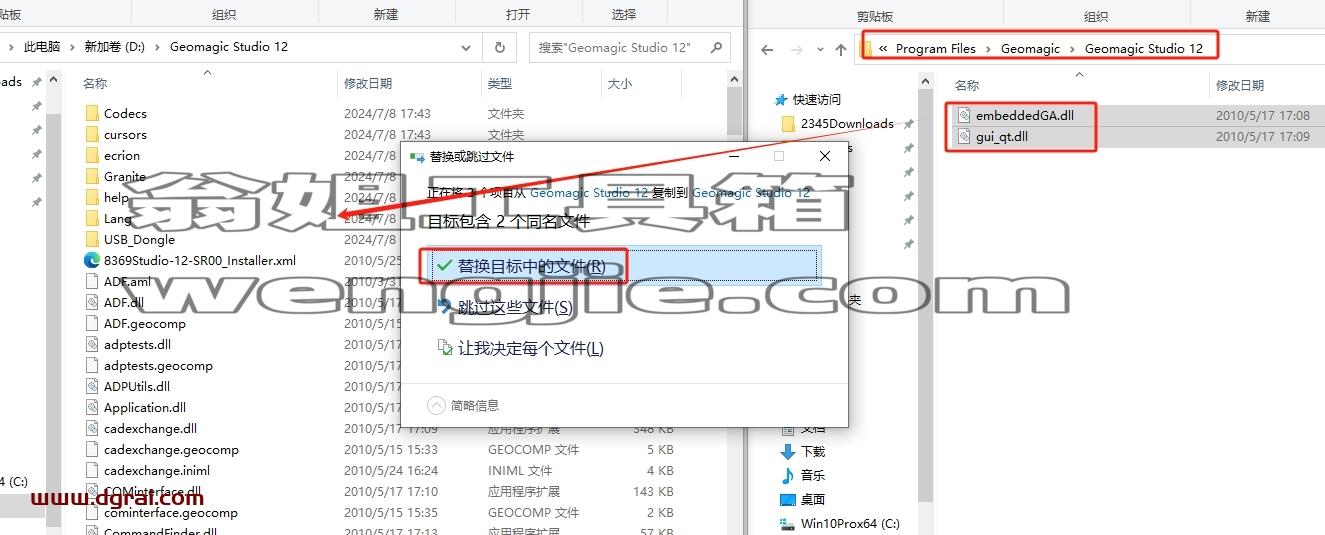Sort left window by 大小 column
The width and height of the screenshot is (1325, 535).
coord(619,83)
